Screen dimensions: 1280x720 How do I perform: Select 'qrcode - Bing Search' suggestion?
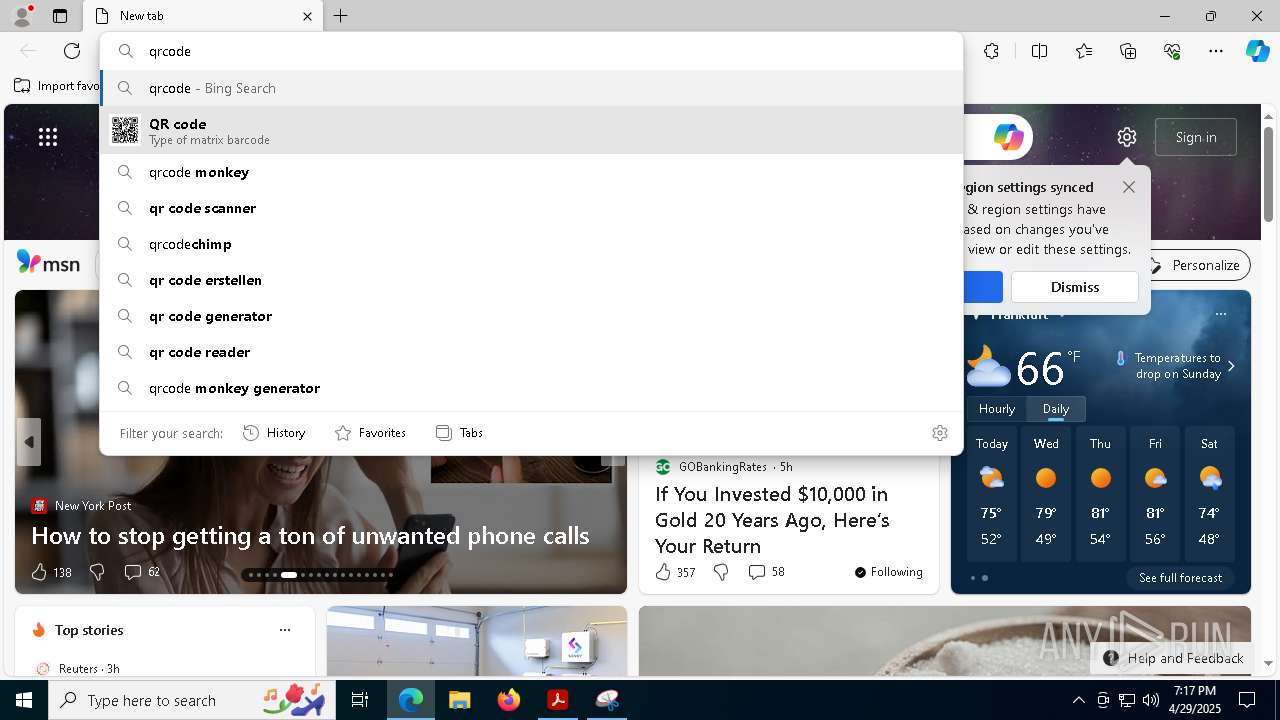click(x=531, y=88)
